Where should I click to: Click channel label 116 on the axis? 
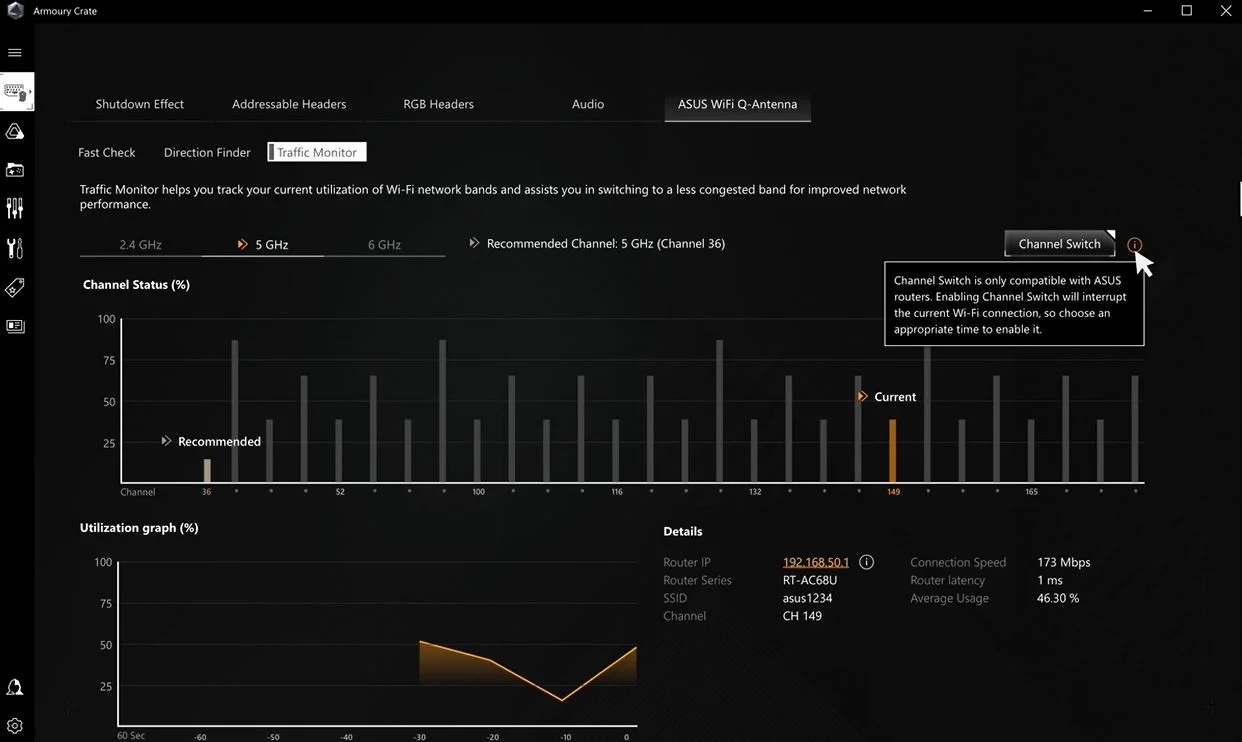[617, 492]
